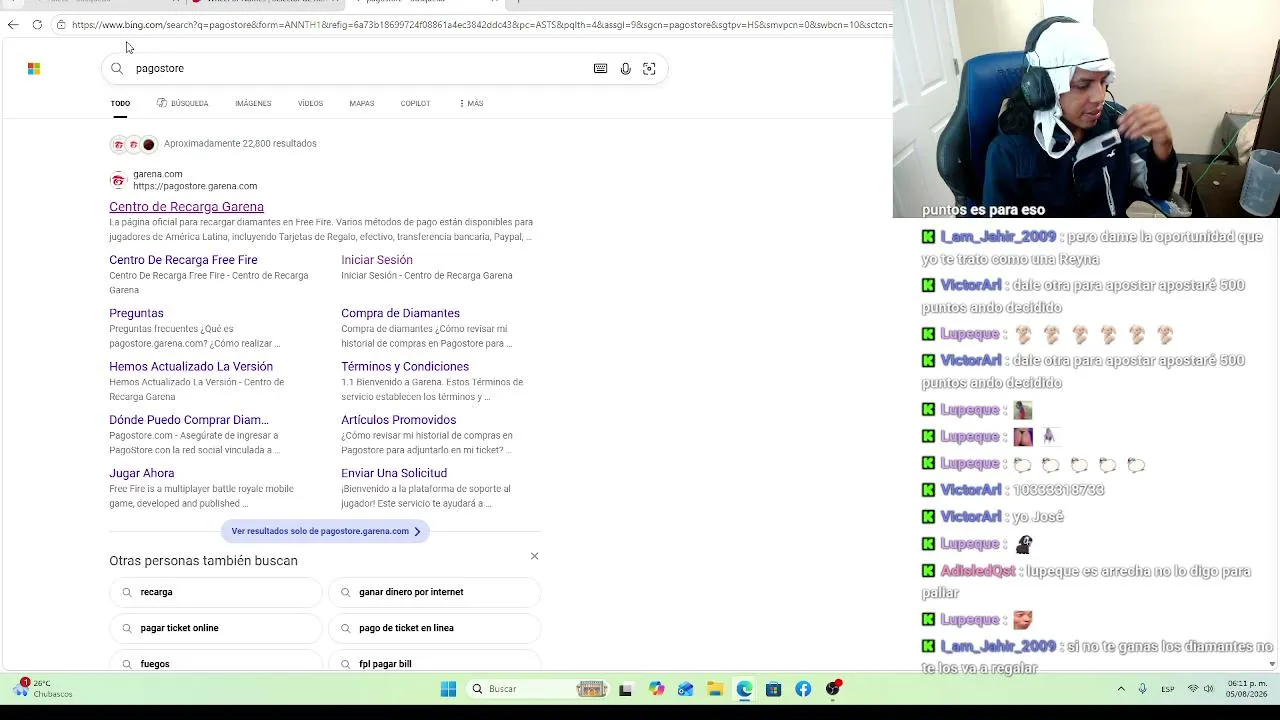
Task: Open 'Centro de Recarga Garena' result
Action: point(186,207)
